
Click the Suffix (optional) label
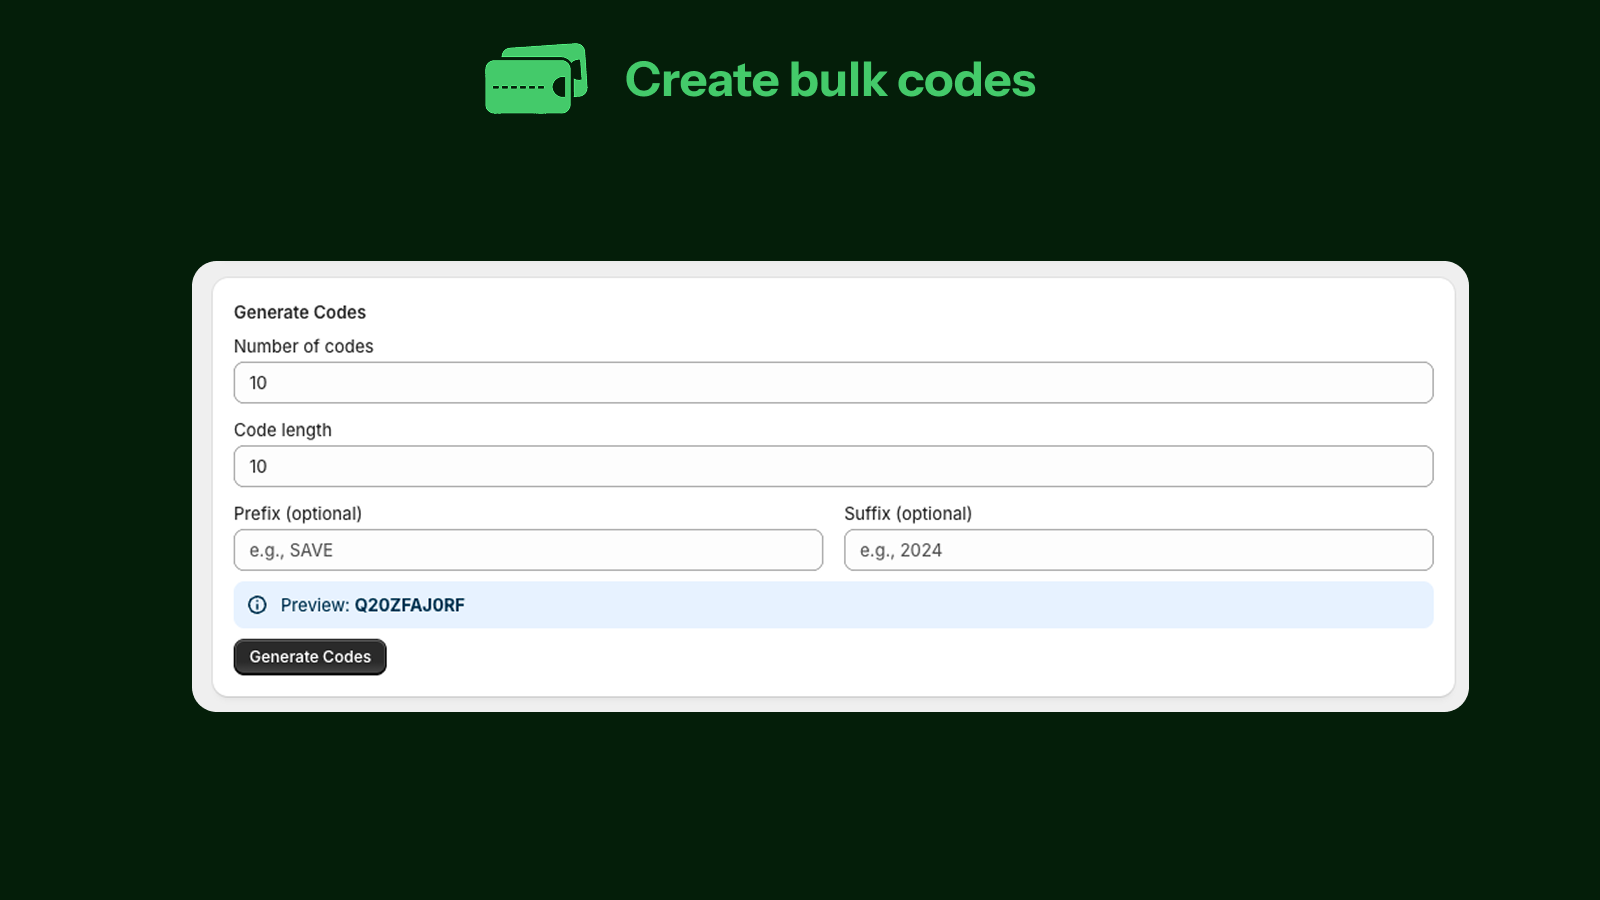(908, 513)
